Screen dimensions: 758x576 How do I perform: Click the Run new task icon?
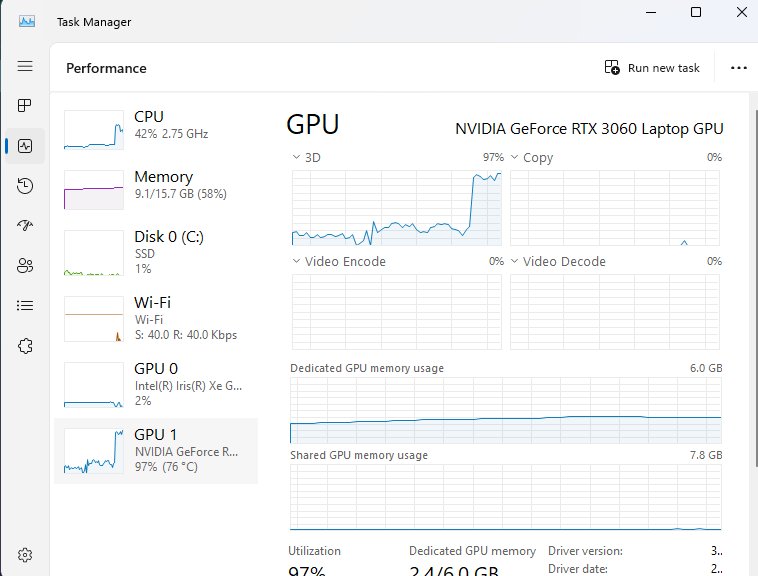[612, 68]
